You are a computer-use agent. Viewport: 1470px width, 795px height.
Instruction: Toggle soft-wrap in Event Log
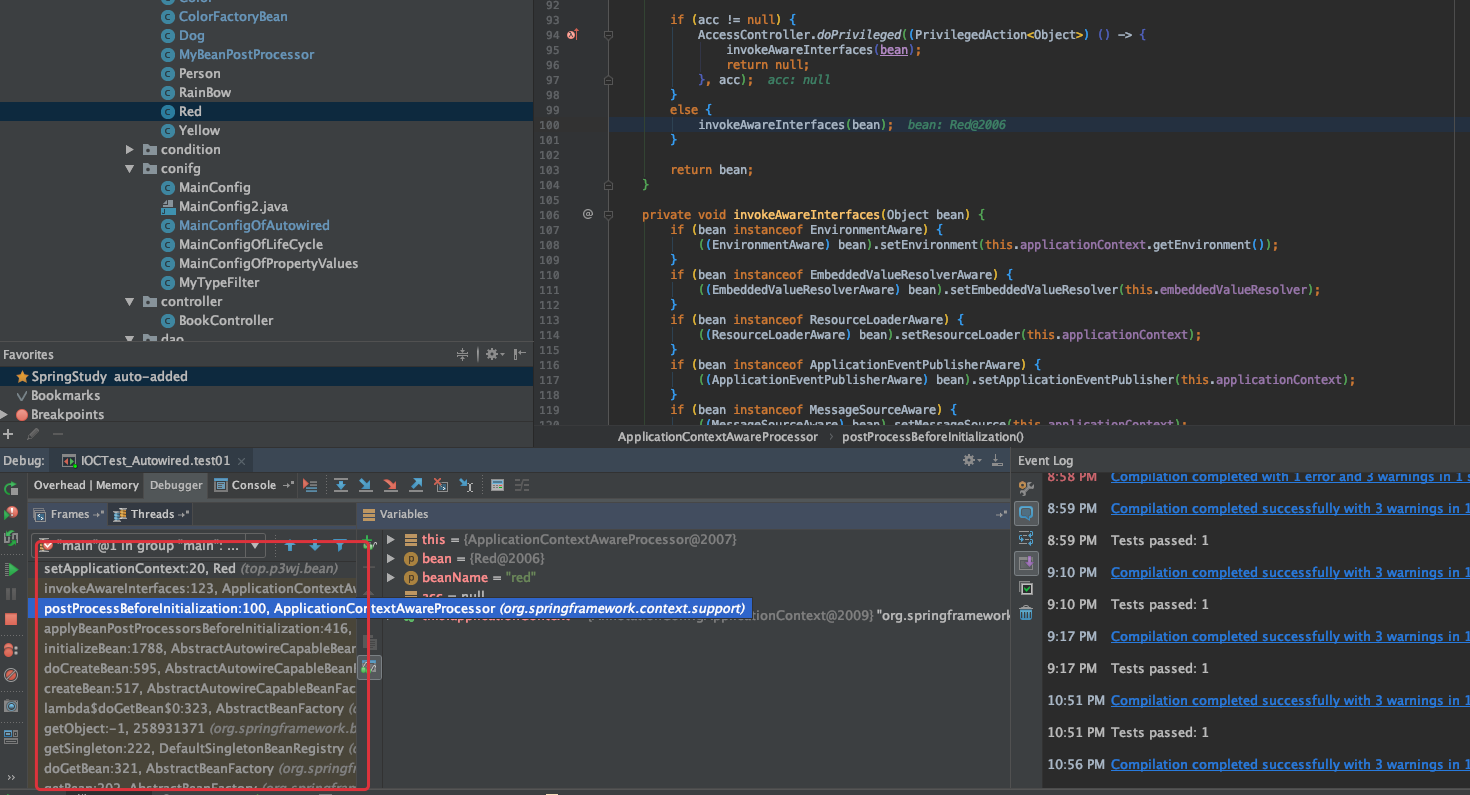pyautogui.click(x=1026, y=538)
